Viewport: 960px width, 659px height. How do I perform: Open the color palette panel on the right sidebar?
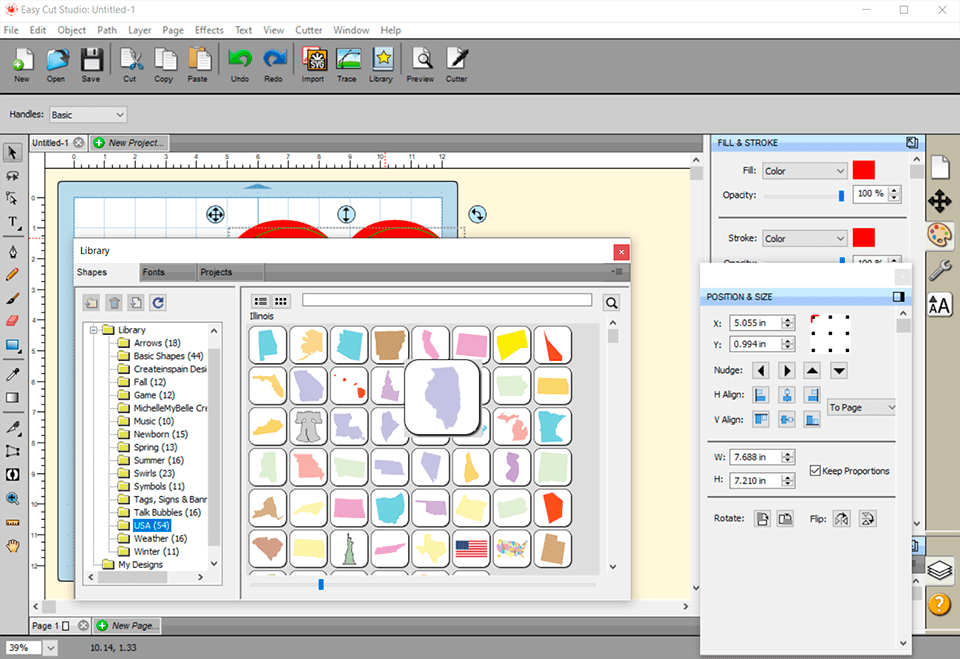click(x=940, y=237)
